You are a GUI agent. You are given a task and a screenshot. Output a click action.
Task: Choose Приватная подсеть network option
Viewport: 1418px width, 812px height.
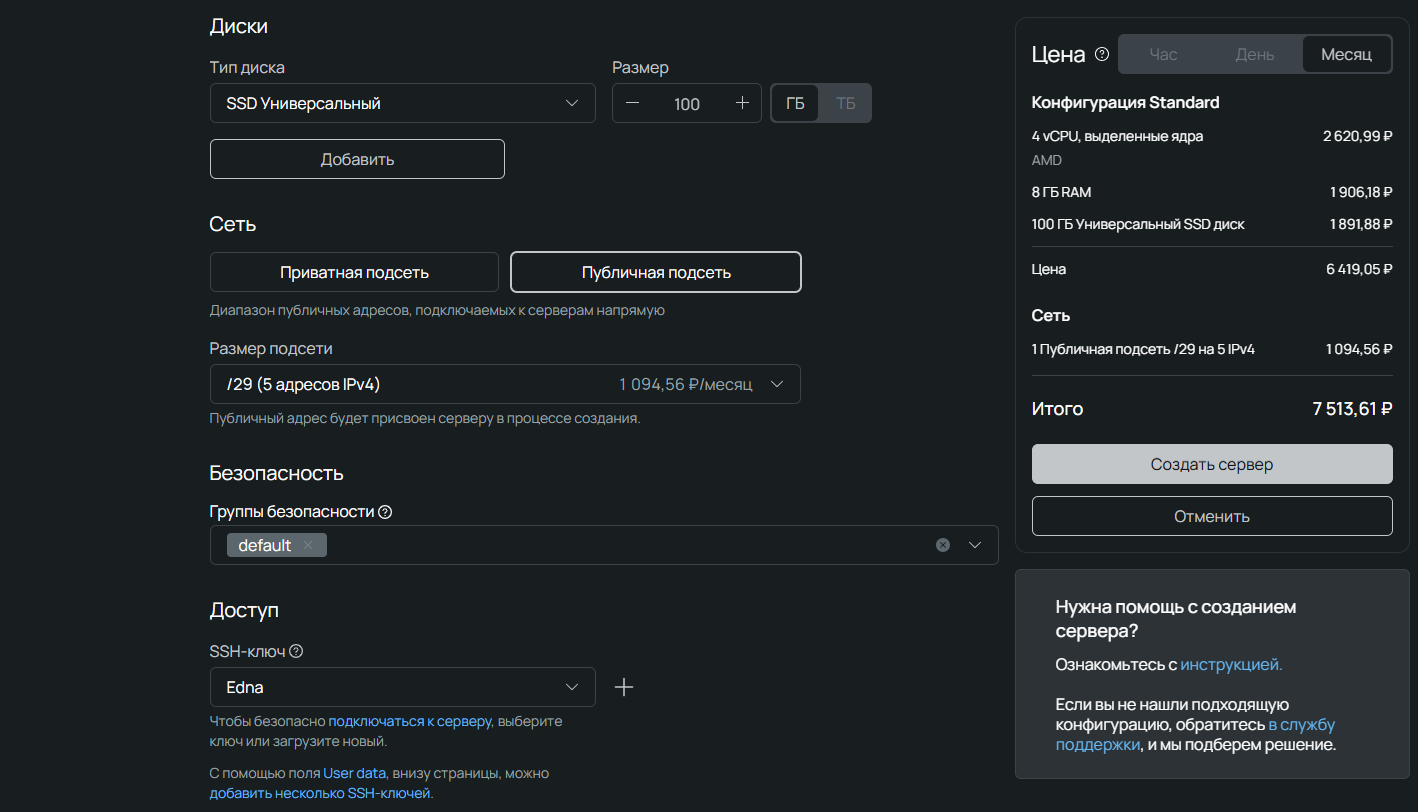click(x=354, y=272)
